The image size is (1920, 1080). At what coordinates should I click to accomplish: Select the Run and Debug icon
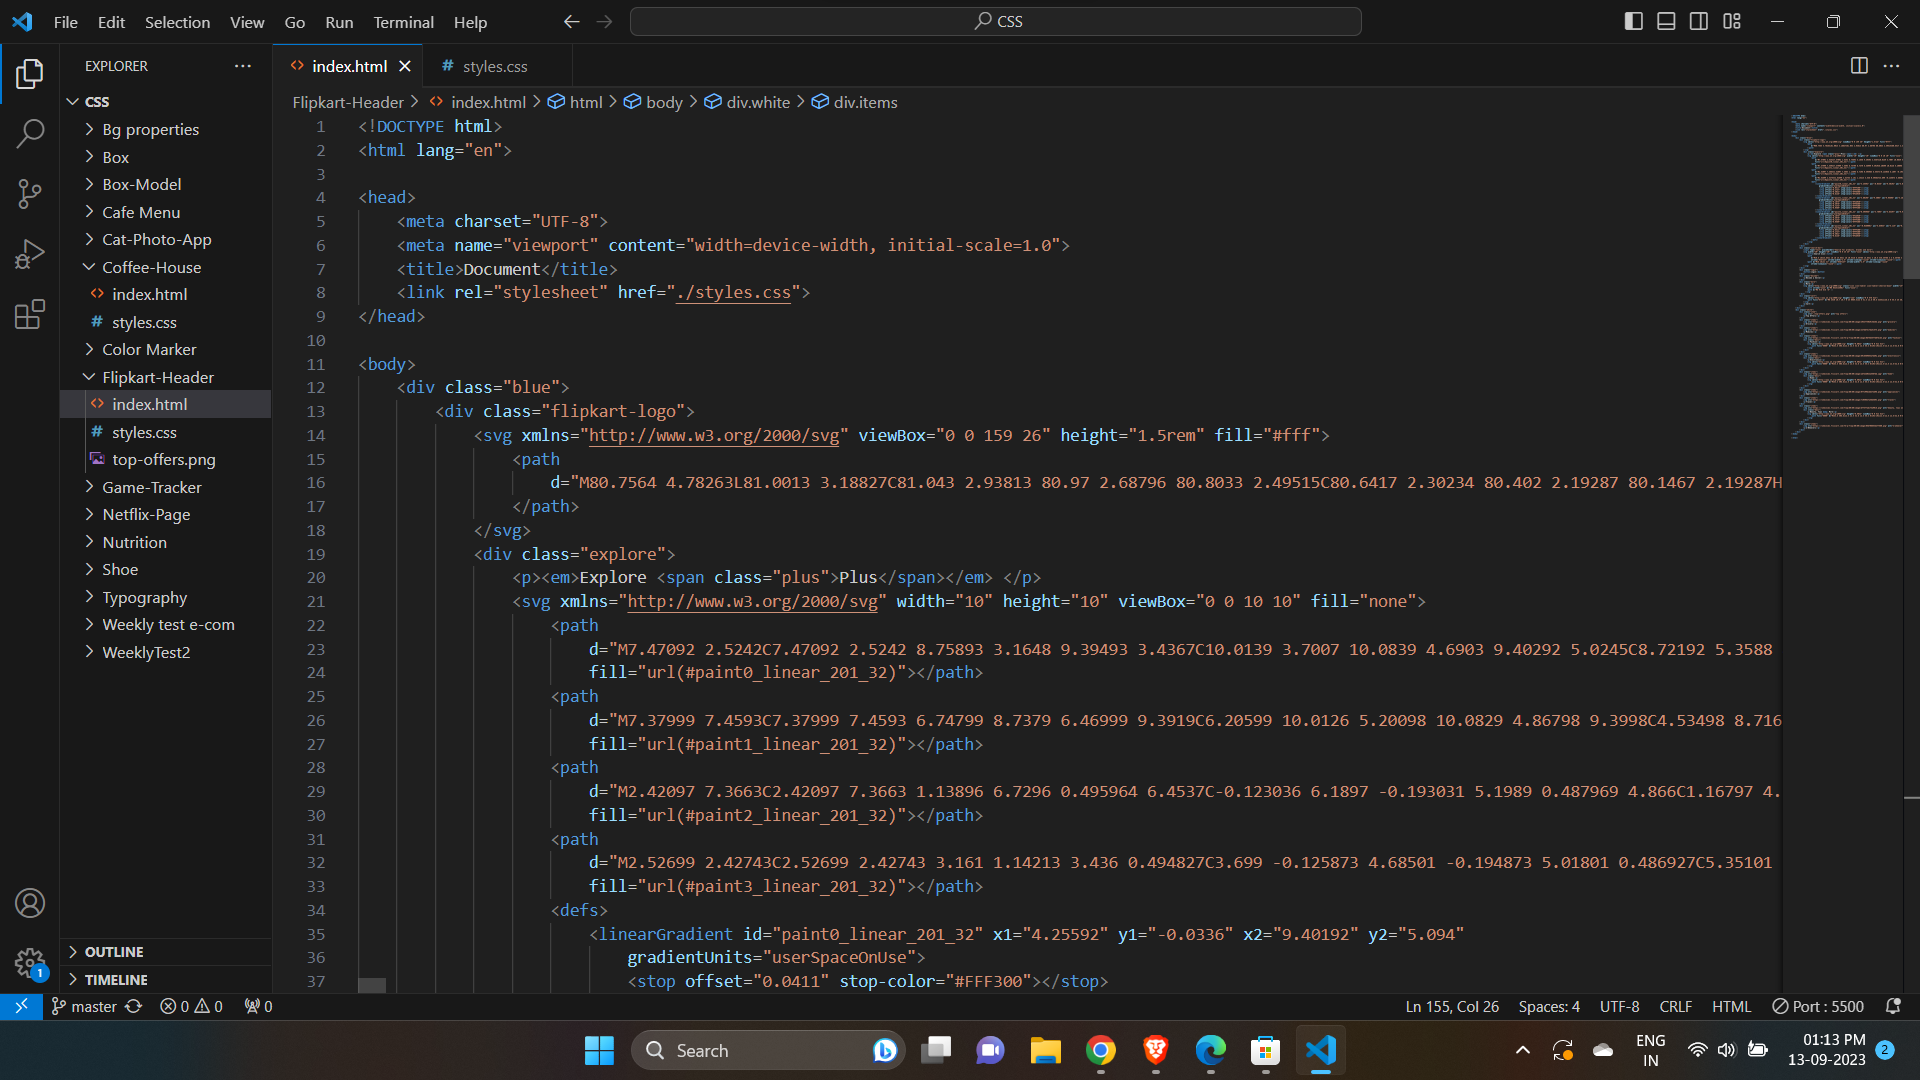[30, 254]
